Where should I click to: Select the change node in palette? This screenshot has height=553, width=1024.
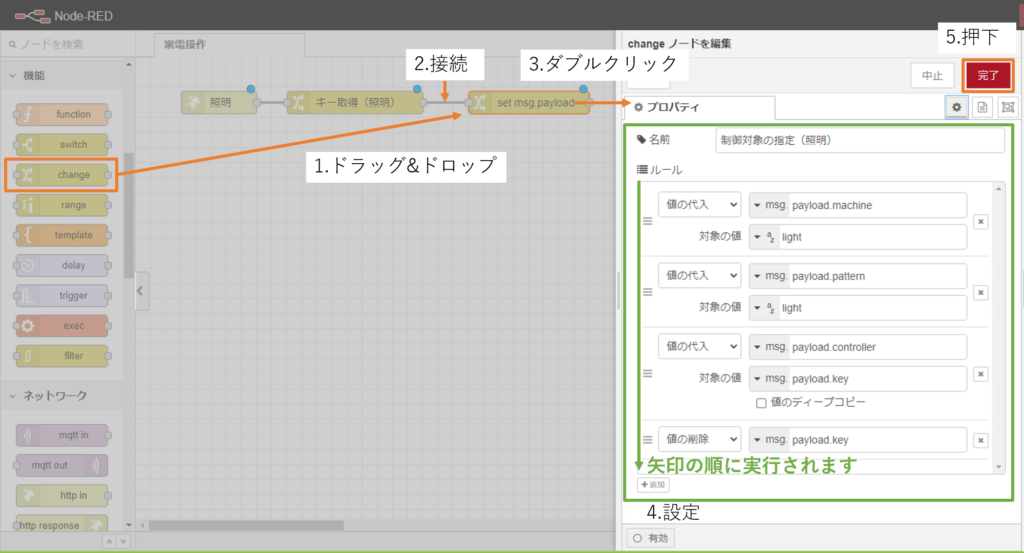(62, 174)
